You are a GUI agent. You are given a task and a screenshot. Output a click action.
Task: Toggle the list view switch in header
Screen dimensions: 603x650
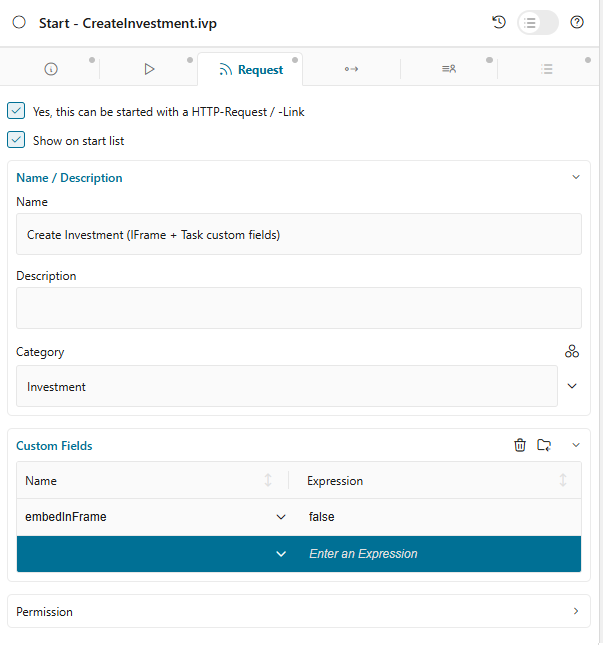pyautogui.click(x=537, y=22)
